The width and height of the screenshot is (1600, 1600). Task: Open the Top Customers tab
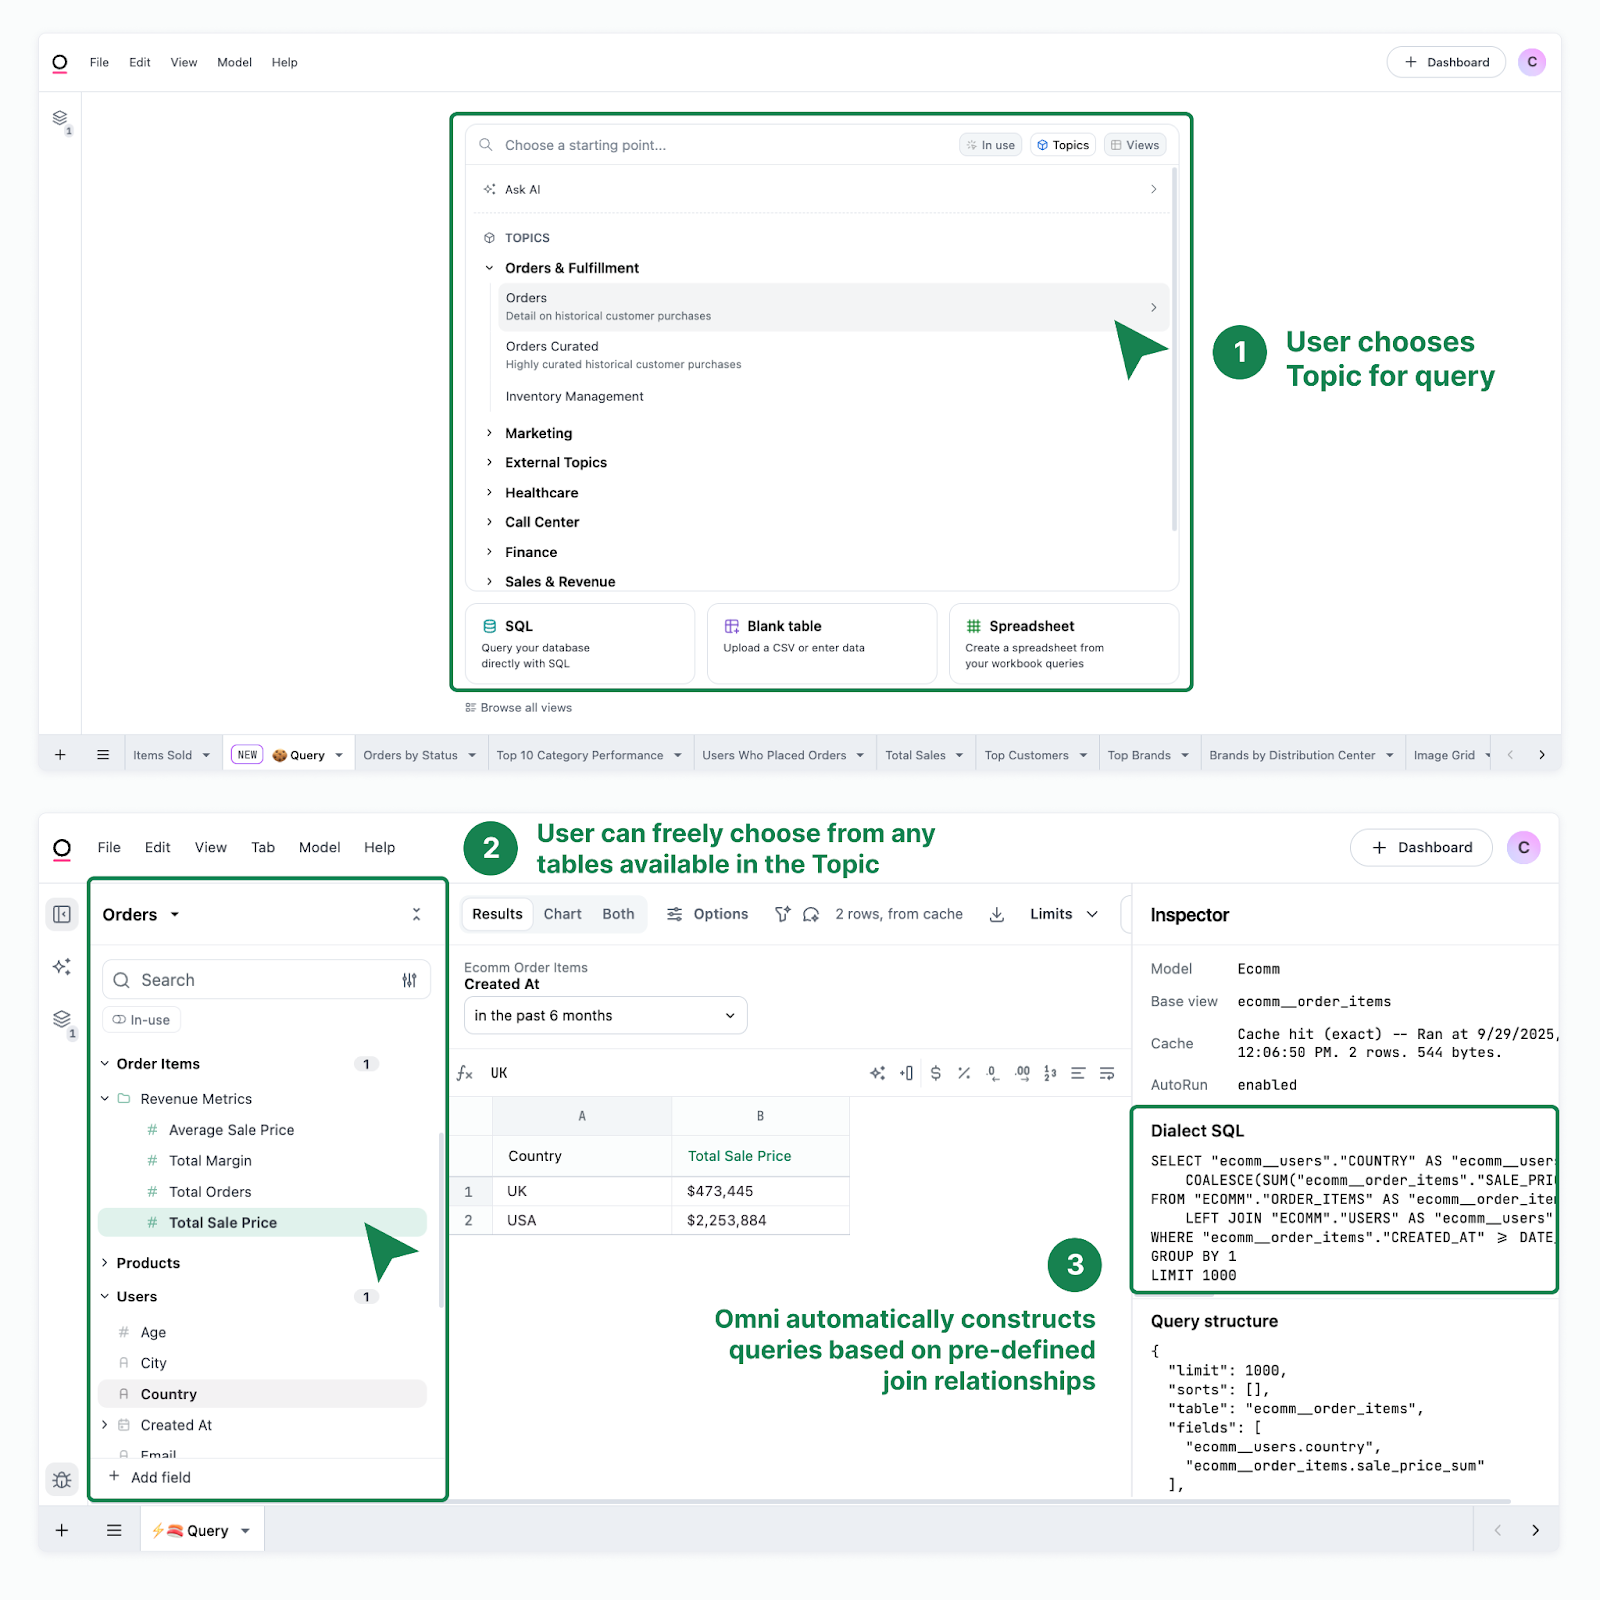click(1026, 755)
